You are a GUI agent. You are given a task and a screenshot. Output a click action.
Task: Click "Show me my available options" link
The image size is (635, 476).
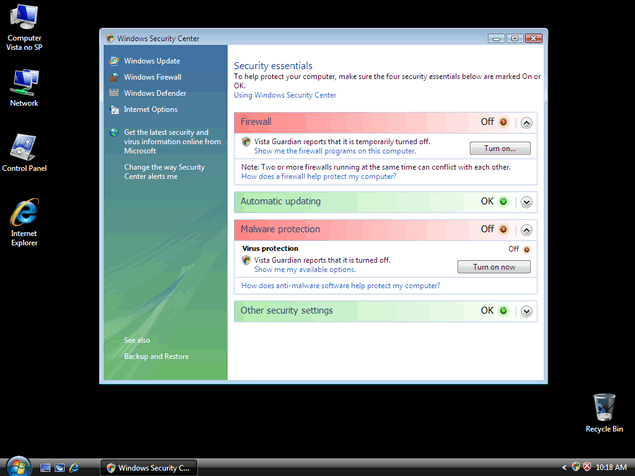pyautogui.click(x=305, y=270)
